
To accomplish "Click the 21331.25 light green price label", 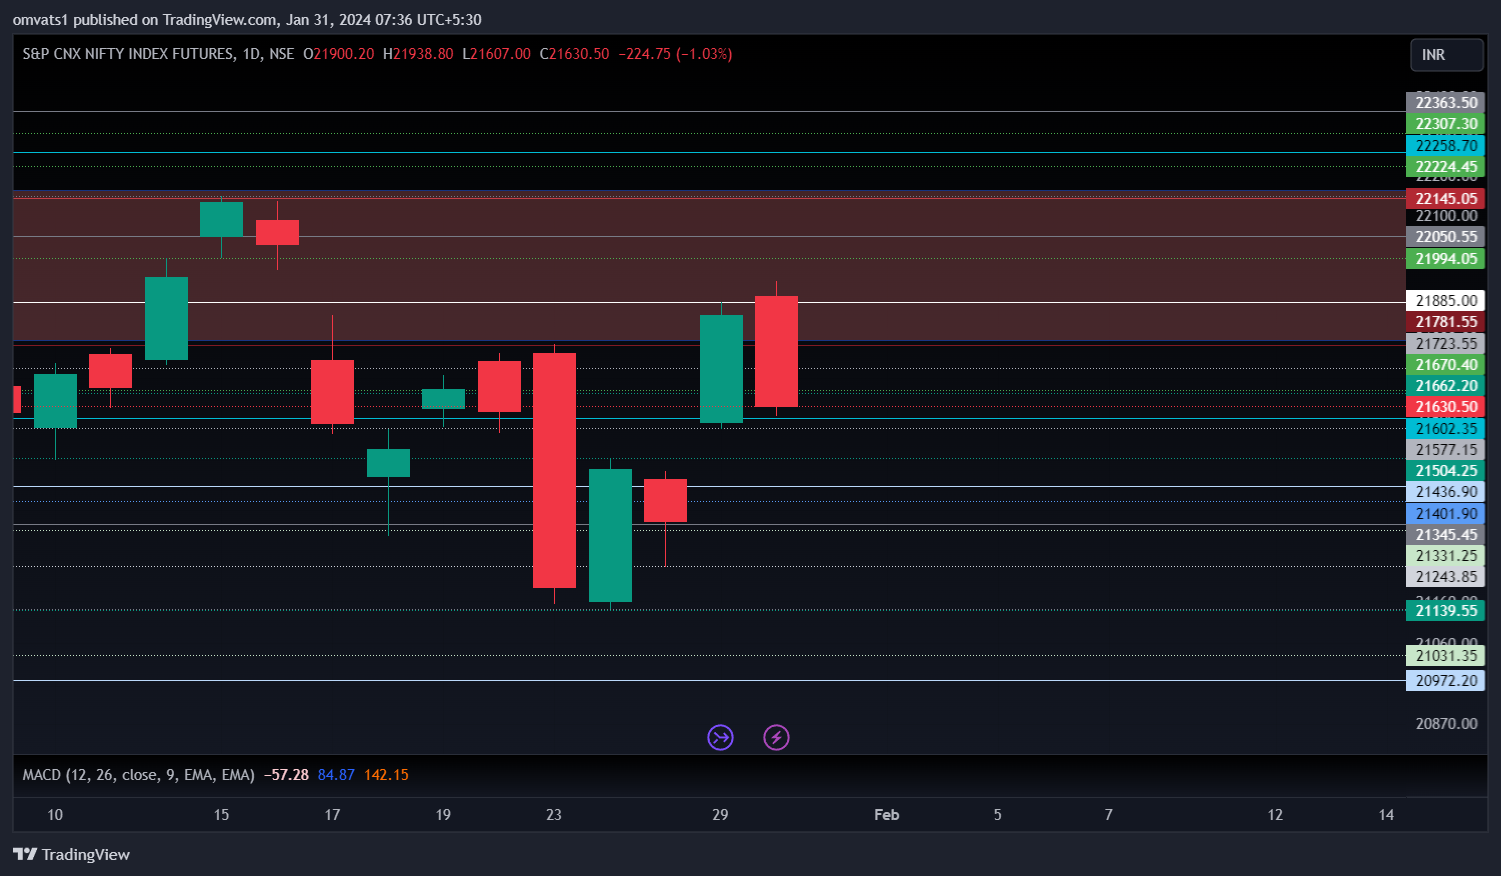I will [x=1446, y=556].
